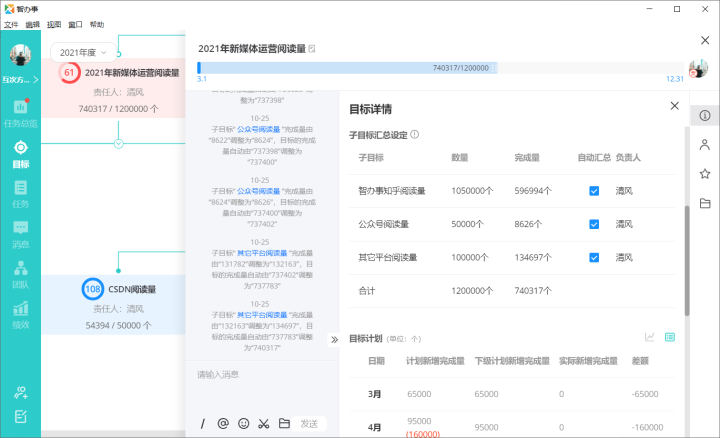Viewport: 720px width, 438px height.
Task: Collapse the details panel with double chevron
Action: coord(334,340)
